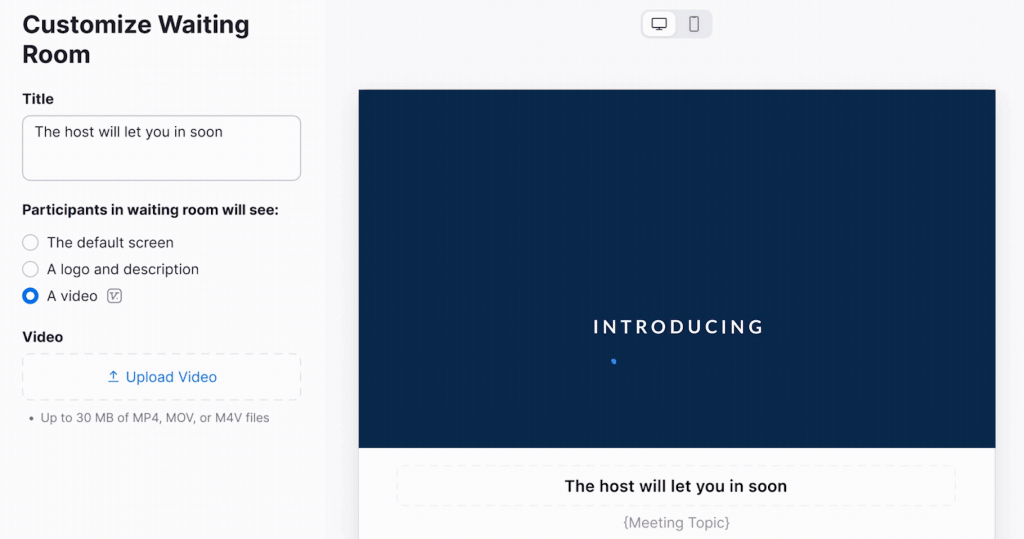Screen dimensions: 1024x539
Task: Click into the Title text box
Action: click(161, 148)
